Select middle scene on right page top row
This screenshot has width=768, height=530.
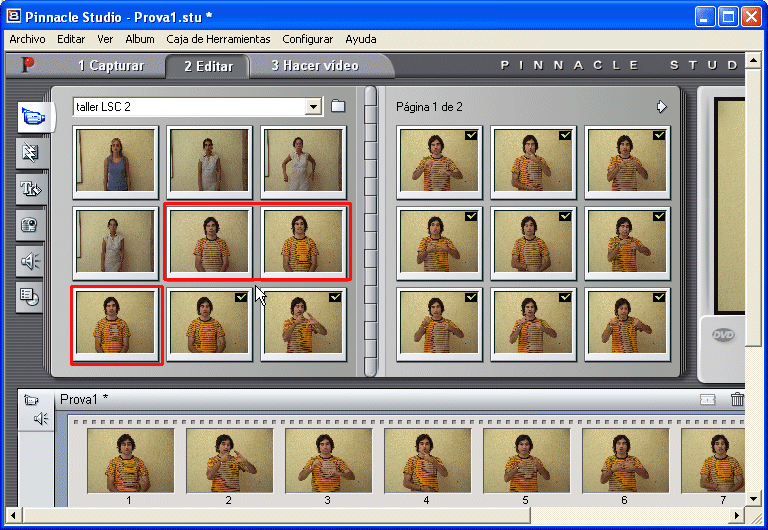point(533,162)
